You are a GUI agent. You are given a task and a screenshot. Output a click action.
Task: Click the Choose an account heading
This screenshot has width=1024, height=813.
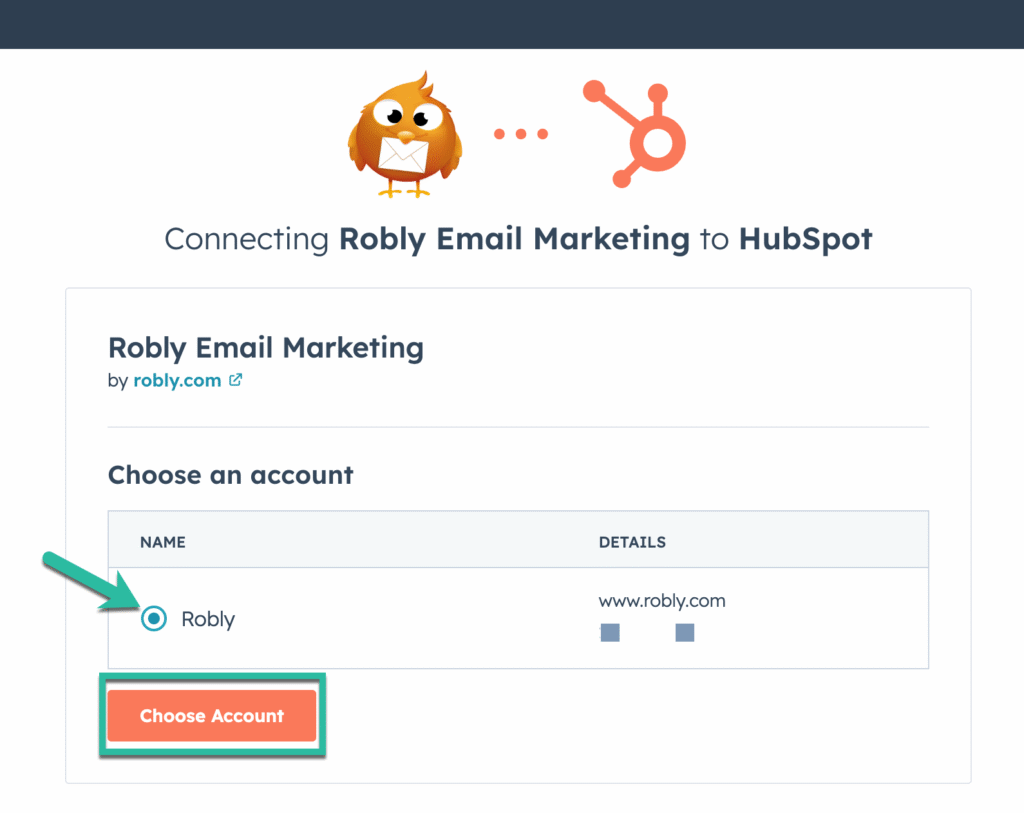[x=231, y=475]
